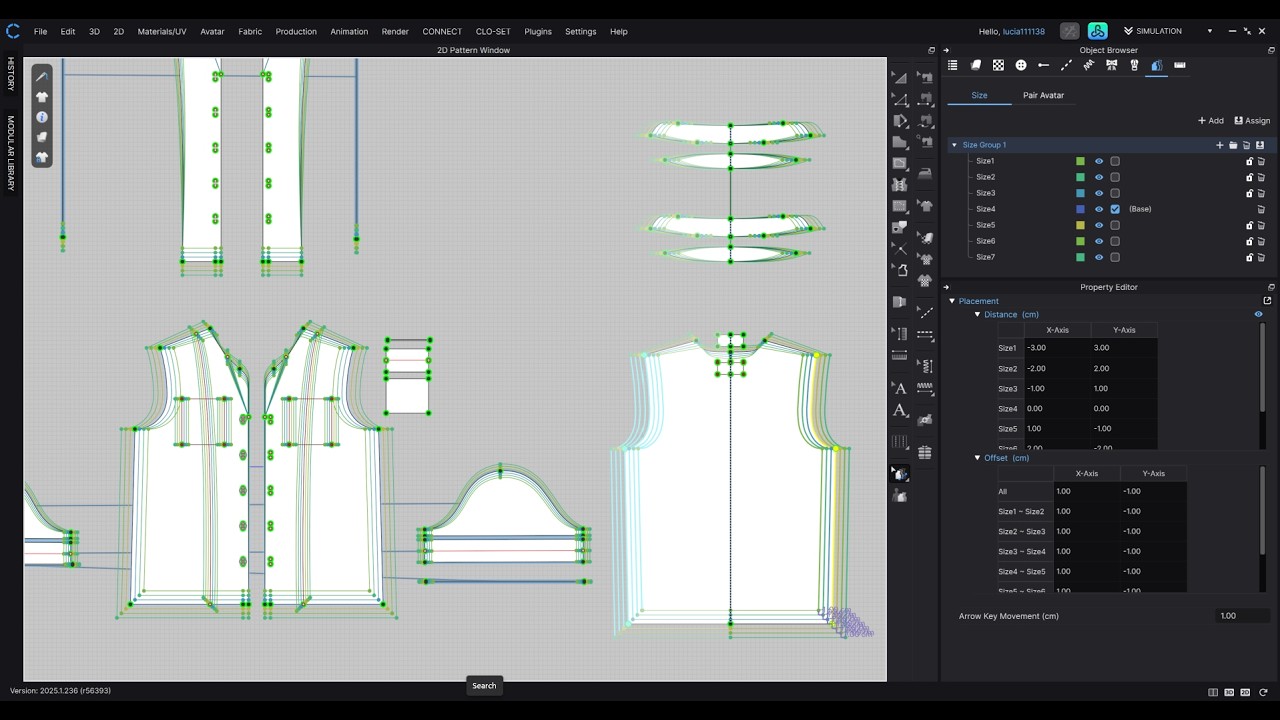Click the Assign button
The width and height of the screenshot is (1280, 720).
pyautogui.click(x=1252, y=121)
